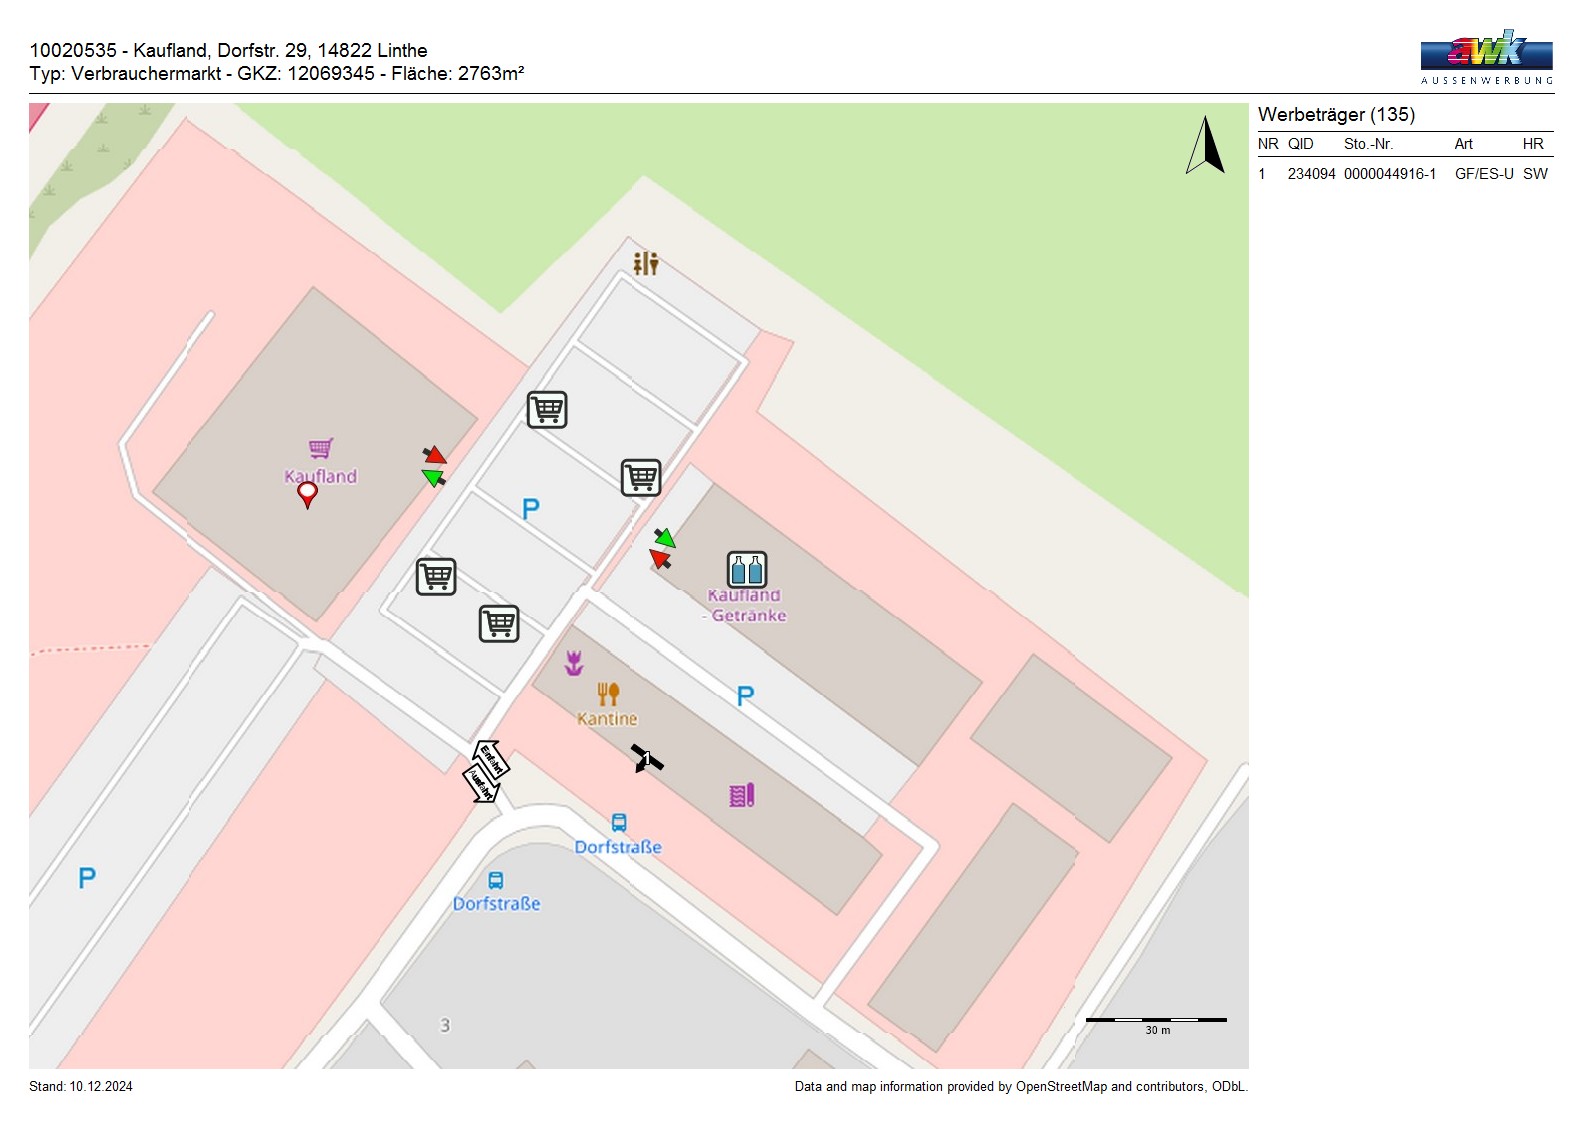This screenshot has height=1123, width=1587.
Task: Select table row with QID 234094
Action: tap(1404, 174)
